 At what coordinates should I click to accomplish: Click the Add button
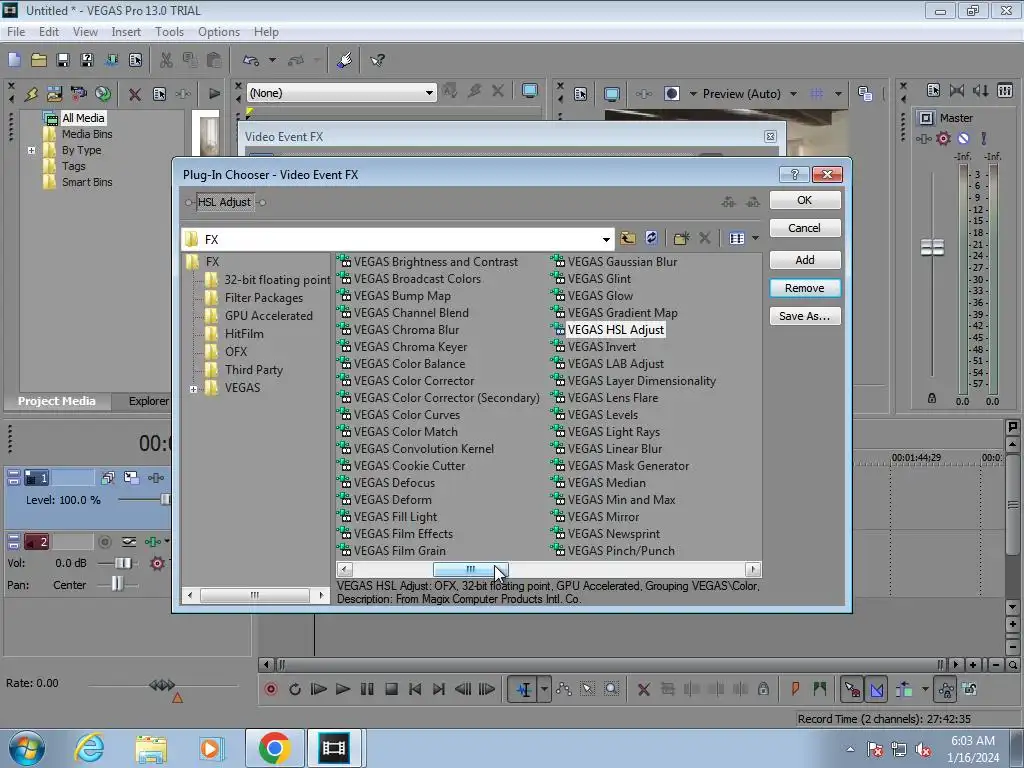[x=805, y=260]
